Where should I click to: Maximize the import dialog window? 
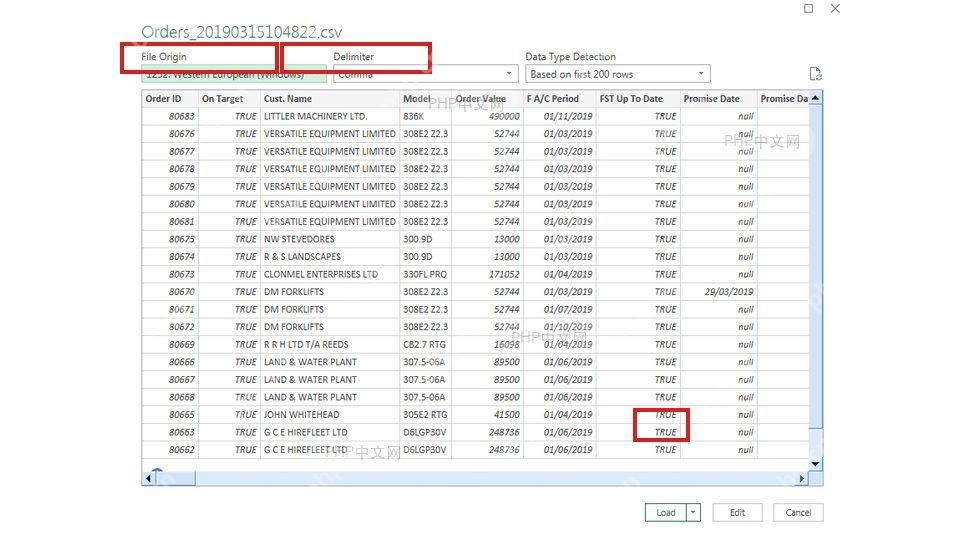click(808, 9)
